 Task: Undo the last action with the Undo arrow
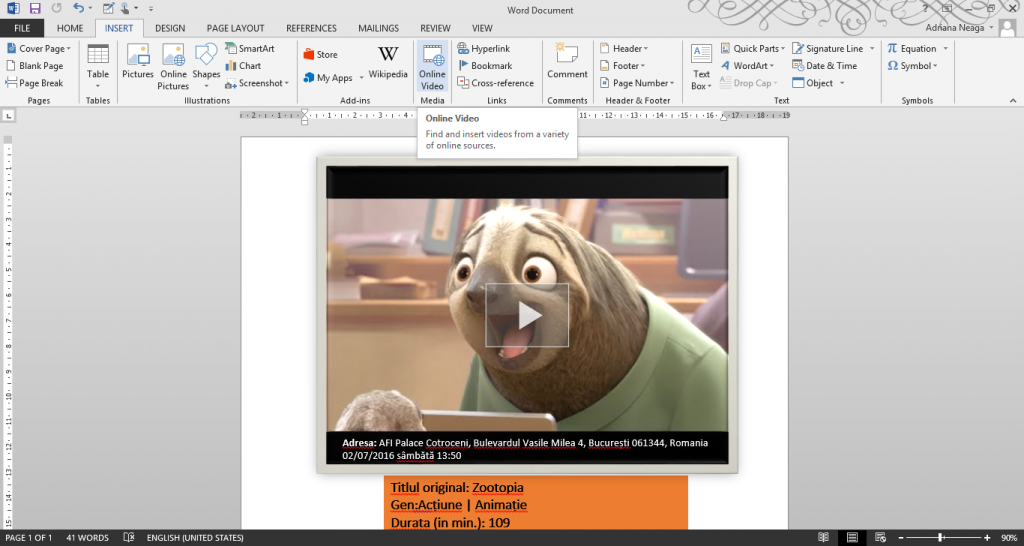point(78,8)
